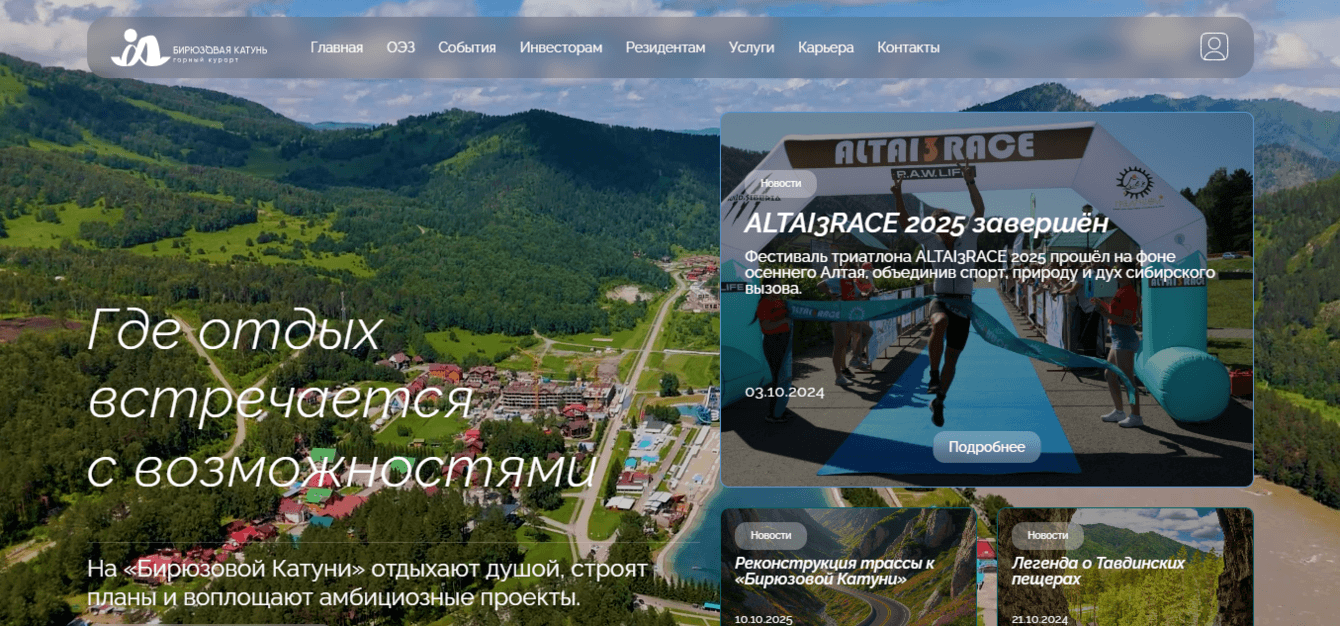Viewport: 1340px width, 626px height.
Task: Click the Бирюзовая Катунь logo
Action: (189, 48)
